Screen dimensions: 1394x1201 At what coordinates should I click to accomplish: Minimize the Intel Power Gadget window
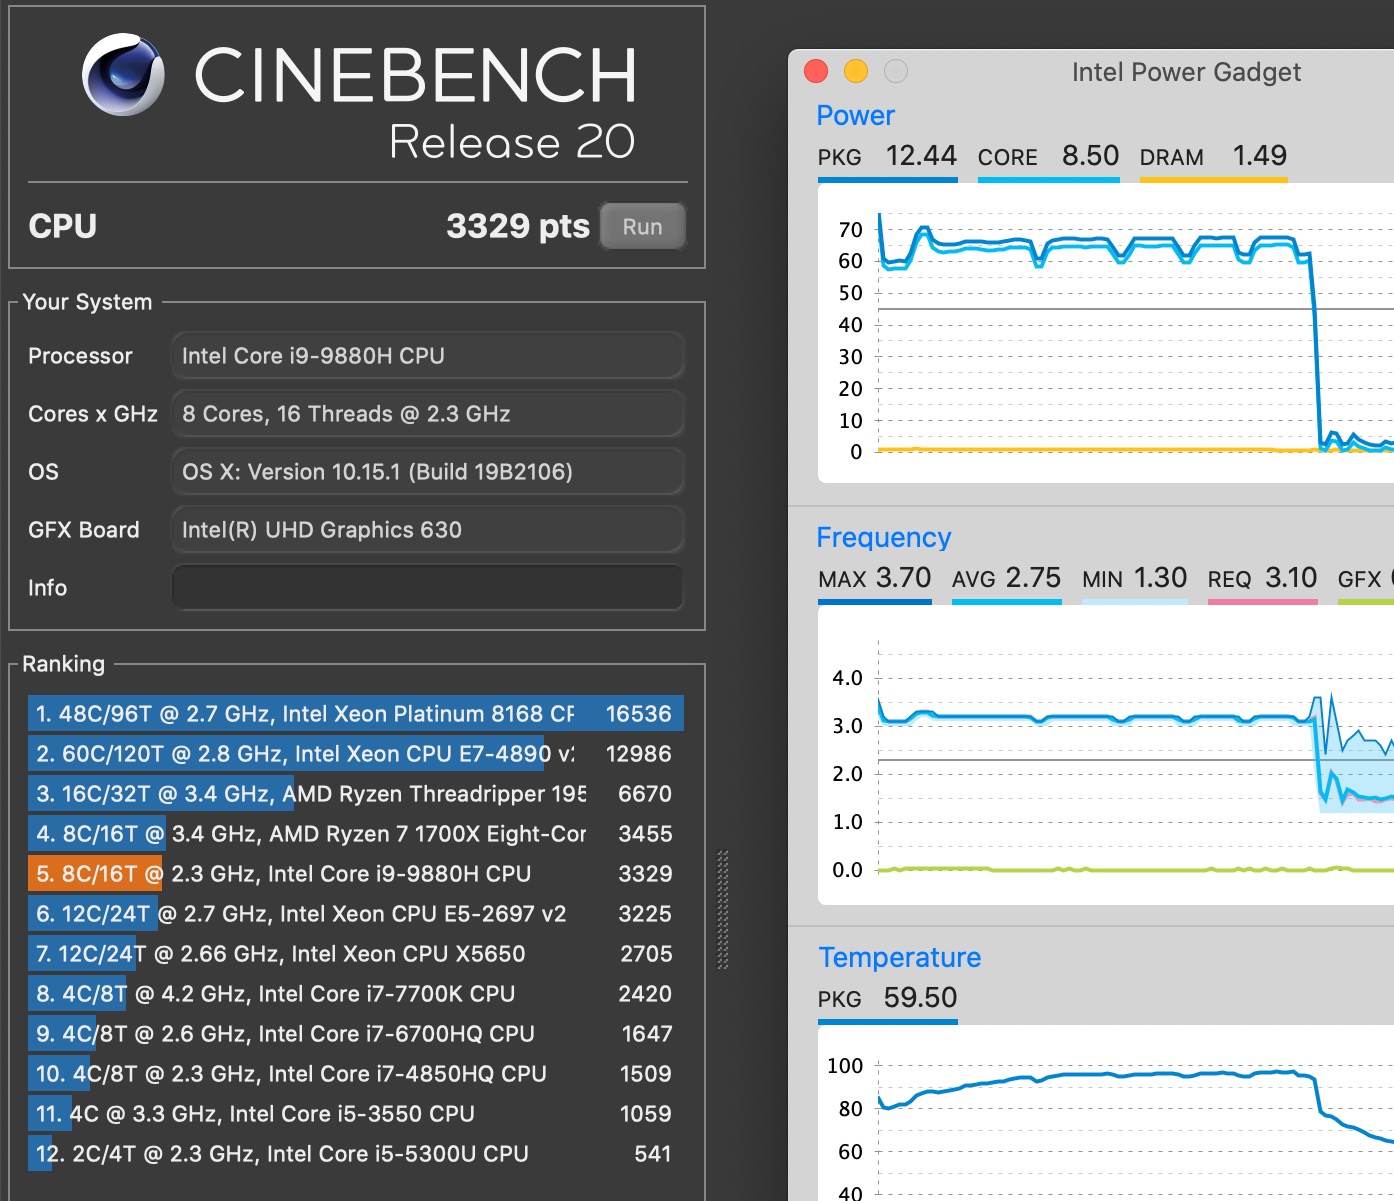(x=856, y=71)
